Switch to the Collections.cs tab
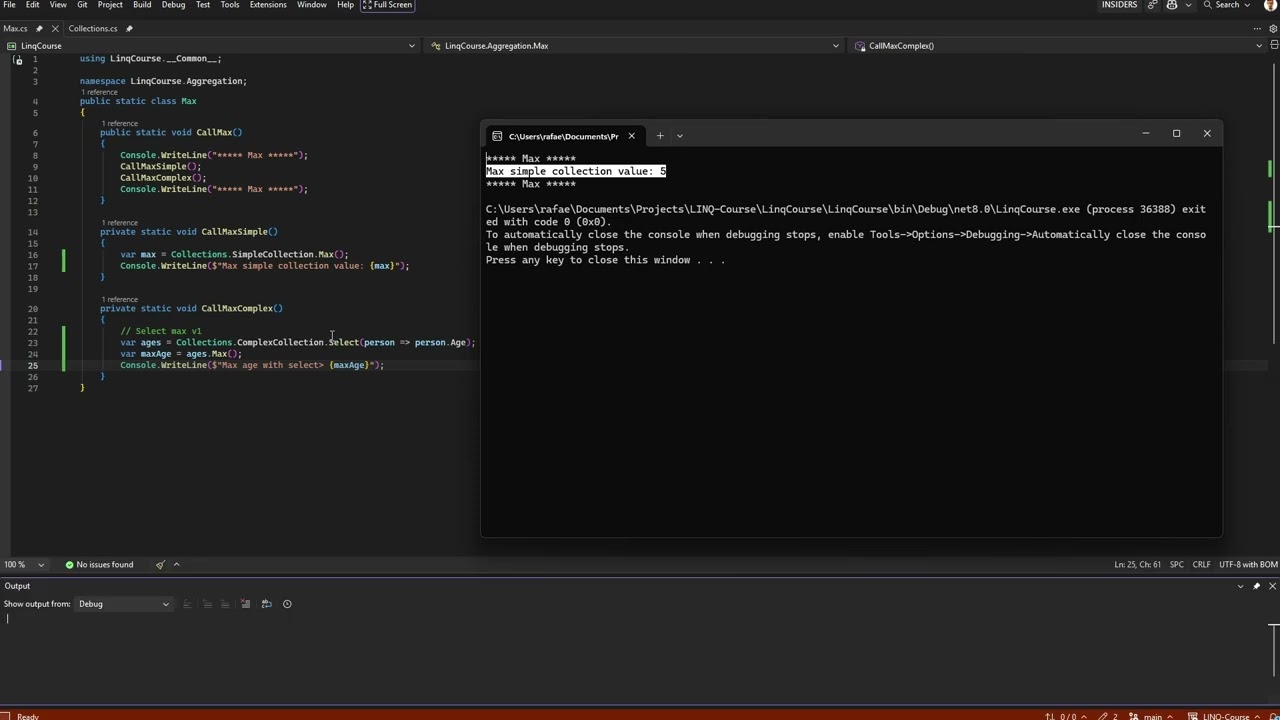This screenshot has width=1280, height=720. 92,28
